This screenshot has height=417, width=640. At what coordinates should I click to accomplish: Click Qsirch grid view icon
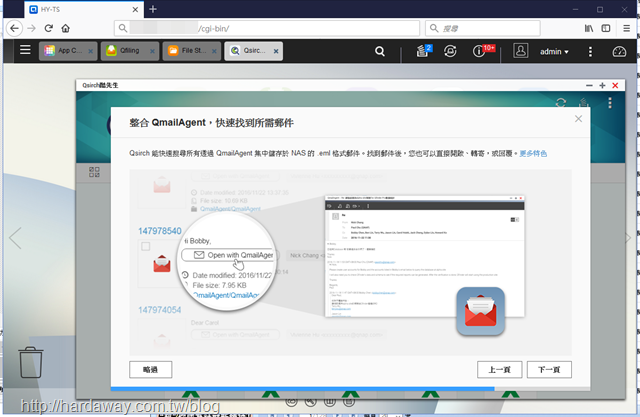[94, 172]
